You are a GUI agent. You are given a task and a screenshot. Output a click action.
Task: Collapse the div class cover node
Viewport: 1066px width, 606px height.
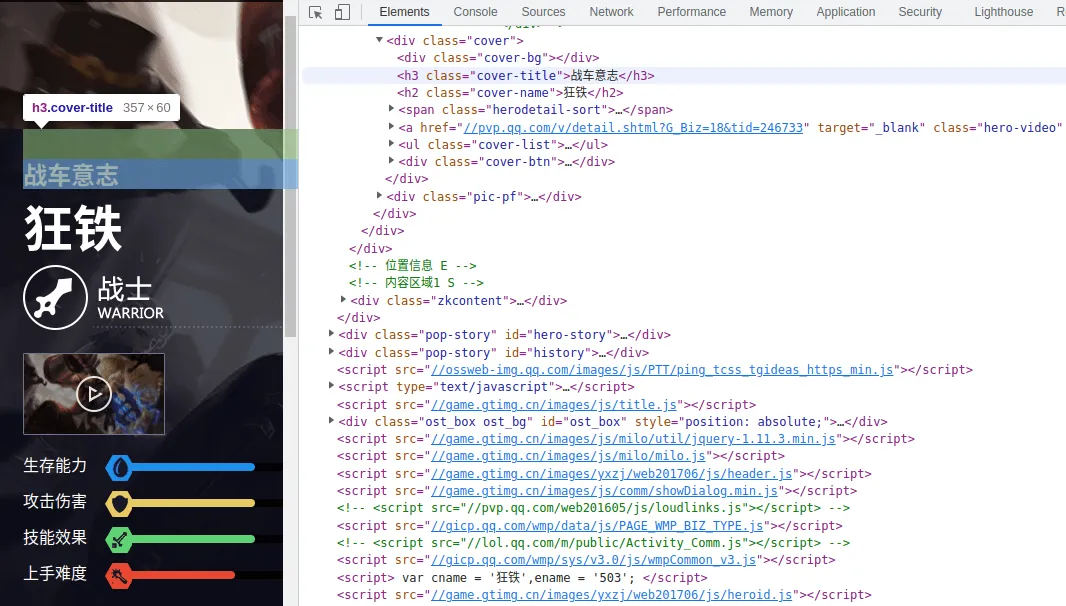click(x=380, y=41)
